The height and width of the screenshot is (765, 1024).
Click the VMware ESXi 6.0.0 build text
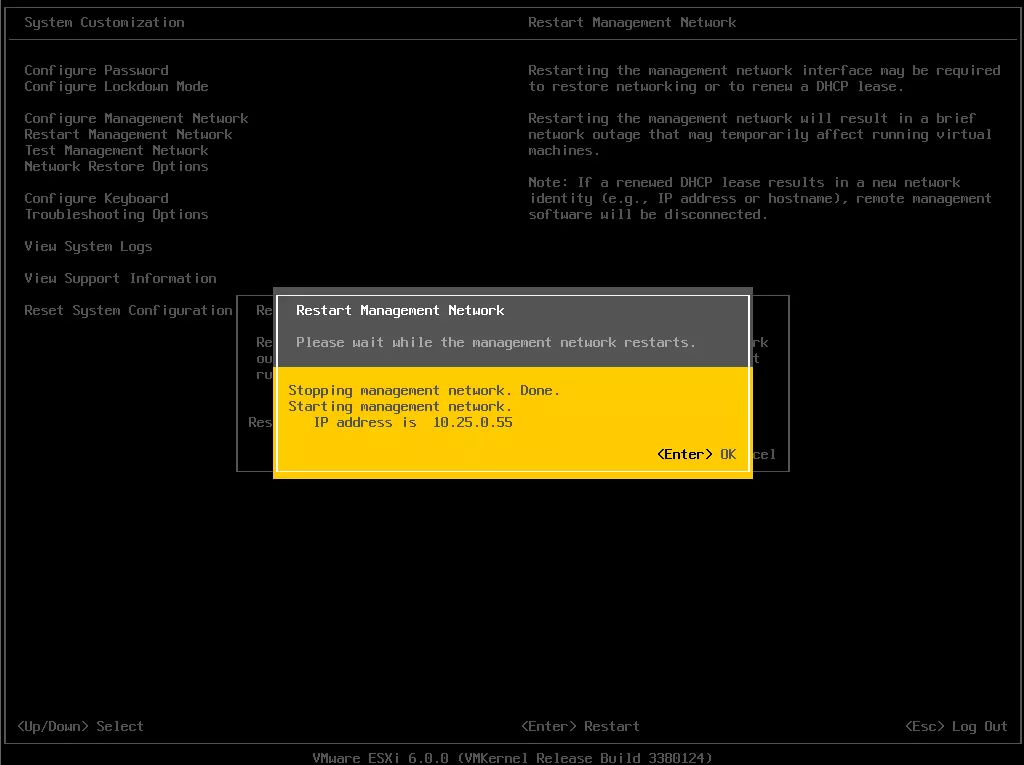[x=512, y=758]
